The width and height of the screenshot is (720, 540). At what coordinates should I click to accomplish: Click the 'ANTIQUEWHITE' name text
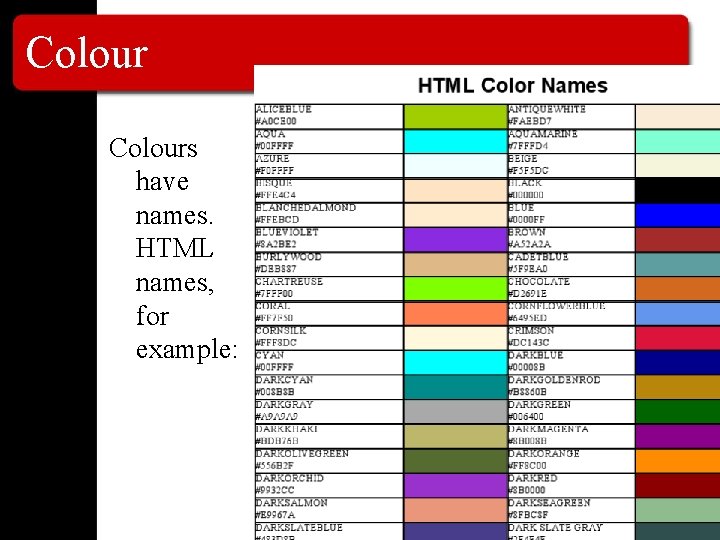[x=547, y=109]
